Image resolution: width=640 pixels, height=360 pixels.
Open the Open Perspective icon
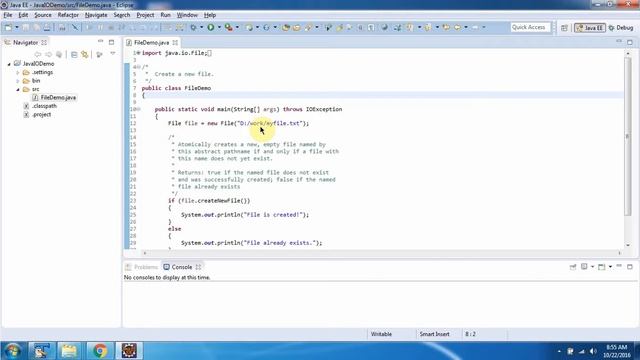pyautogui.click(x=564, y=28)
